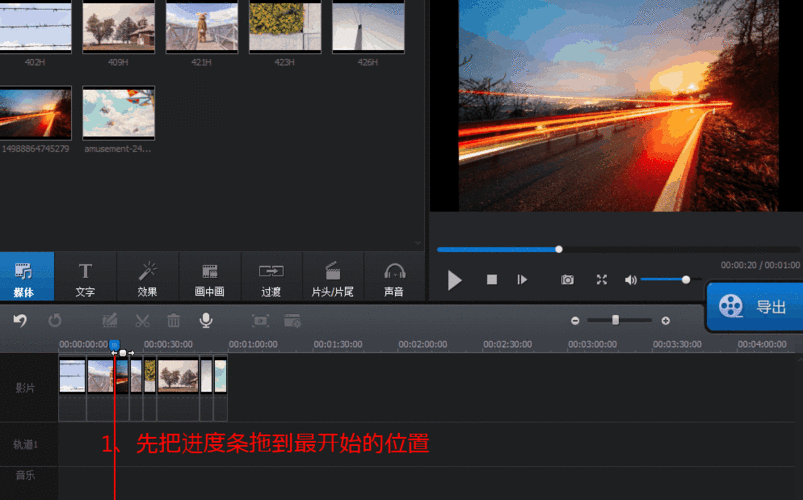Select the scissors split tool
The height and width of the screenshot is (500, 803).
click(142, 320)
